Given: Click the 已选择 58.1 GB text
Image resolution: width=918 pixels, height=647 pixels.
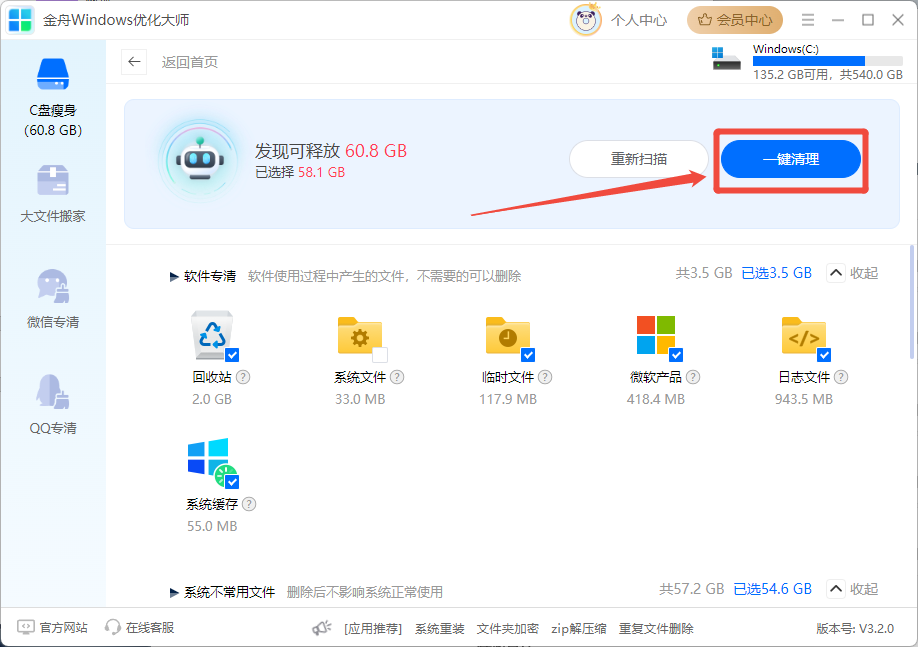Looking at the screenshot, I should coord(300,172).
